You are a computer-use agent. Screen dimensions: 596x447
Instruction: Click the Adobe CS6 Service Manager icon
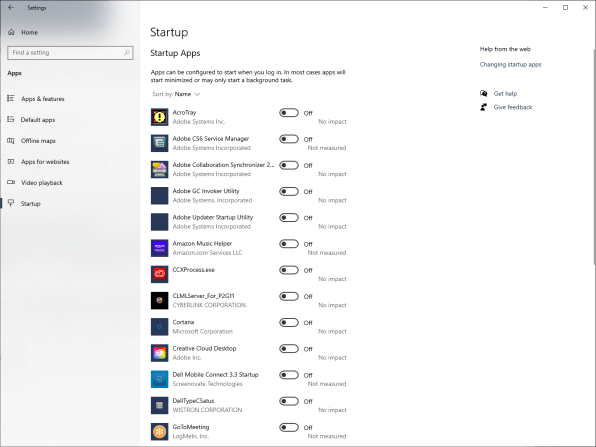pos(159,143)
